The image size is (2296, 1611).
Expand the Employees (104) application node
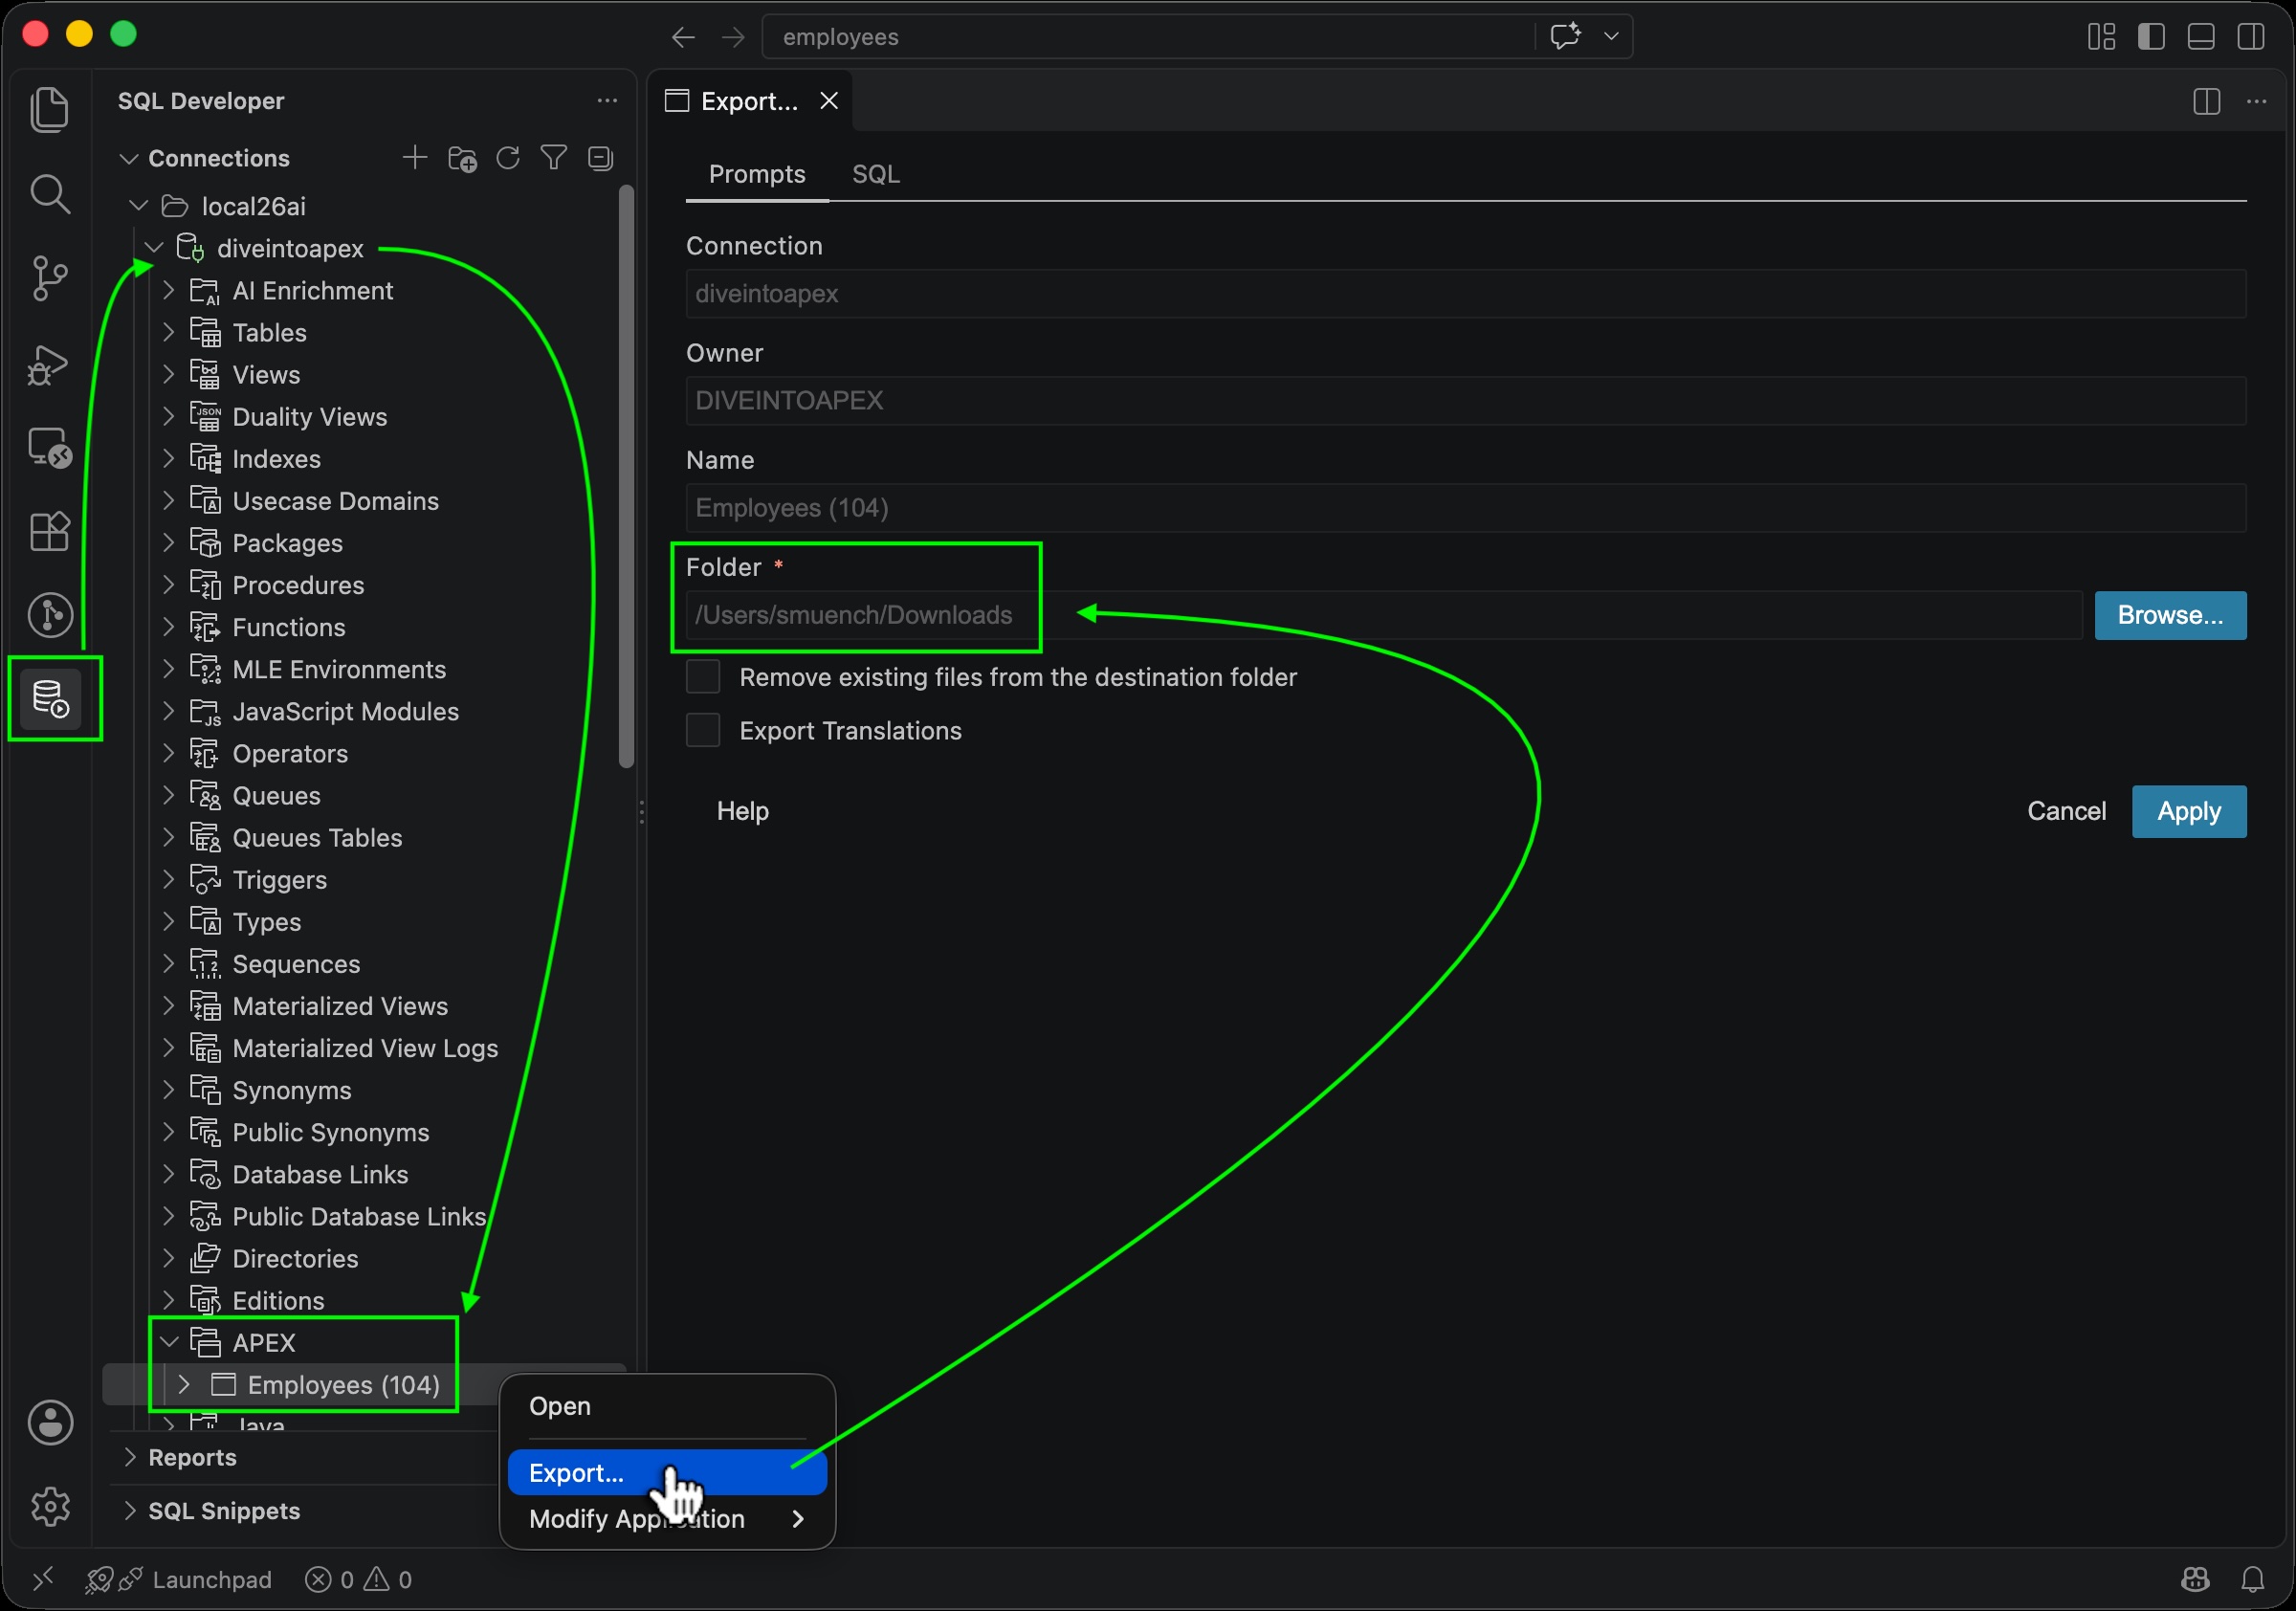click(x=184, y=1384)
